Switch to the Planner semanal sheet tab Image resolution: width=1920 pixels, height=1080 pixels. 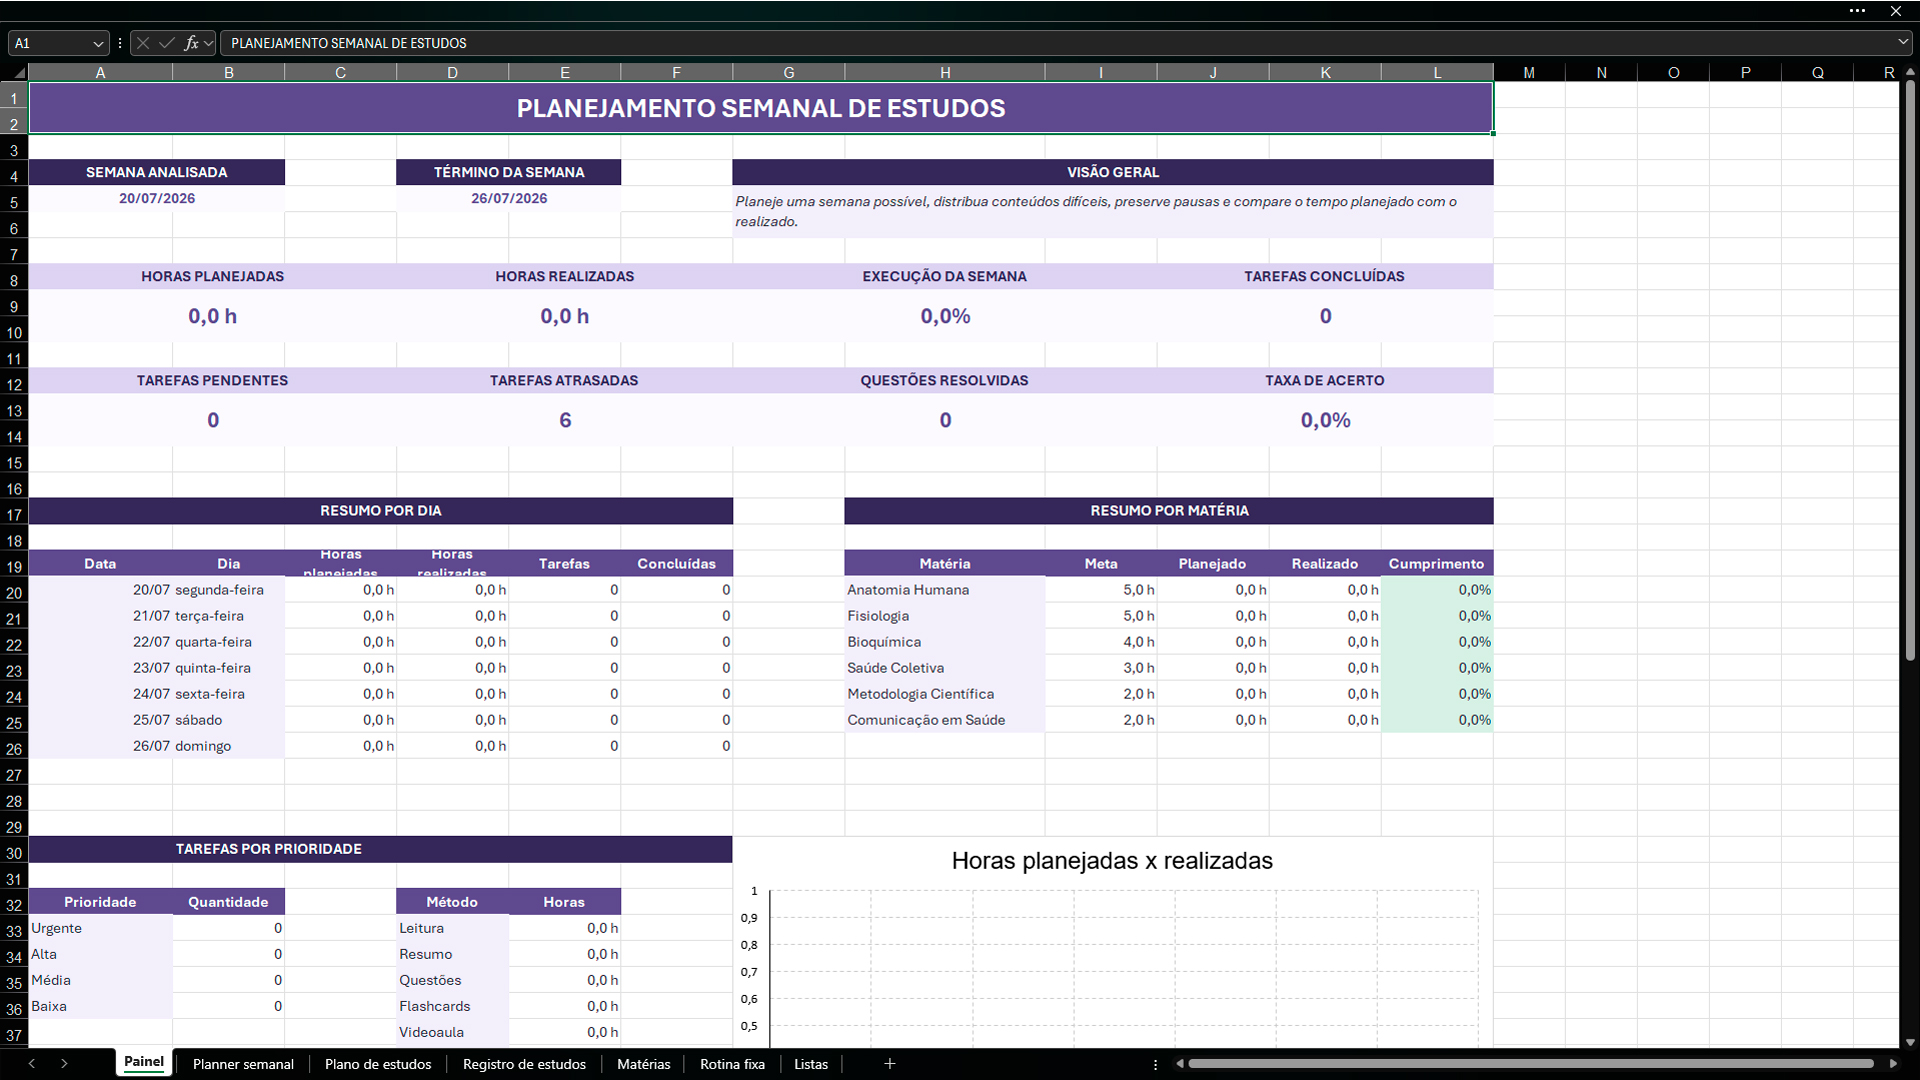[x=243, y=1064]
